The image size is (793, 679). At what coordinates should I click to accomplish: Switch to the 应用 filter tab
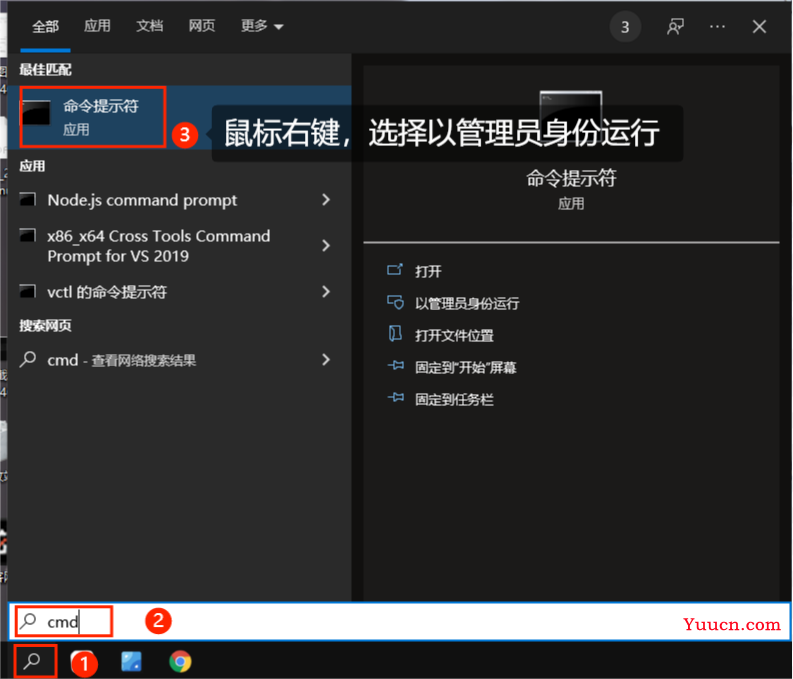tap(97, 26)
